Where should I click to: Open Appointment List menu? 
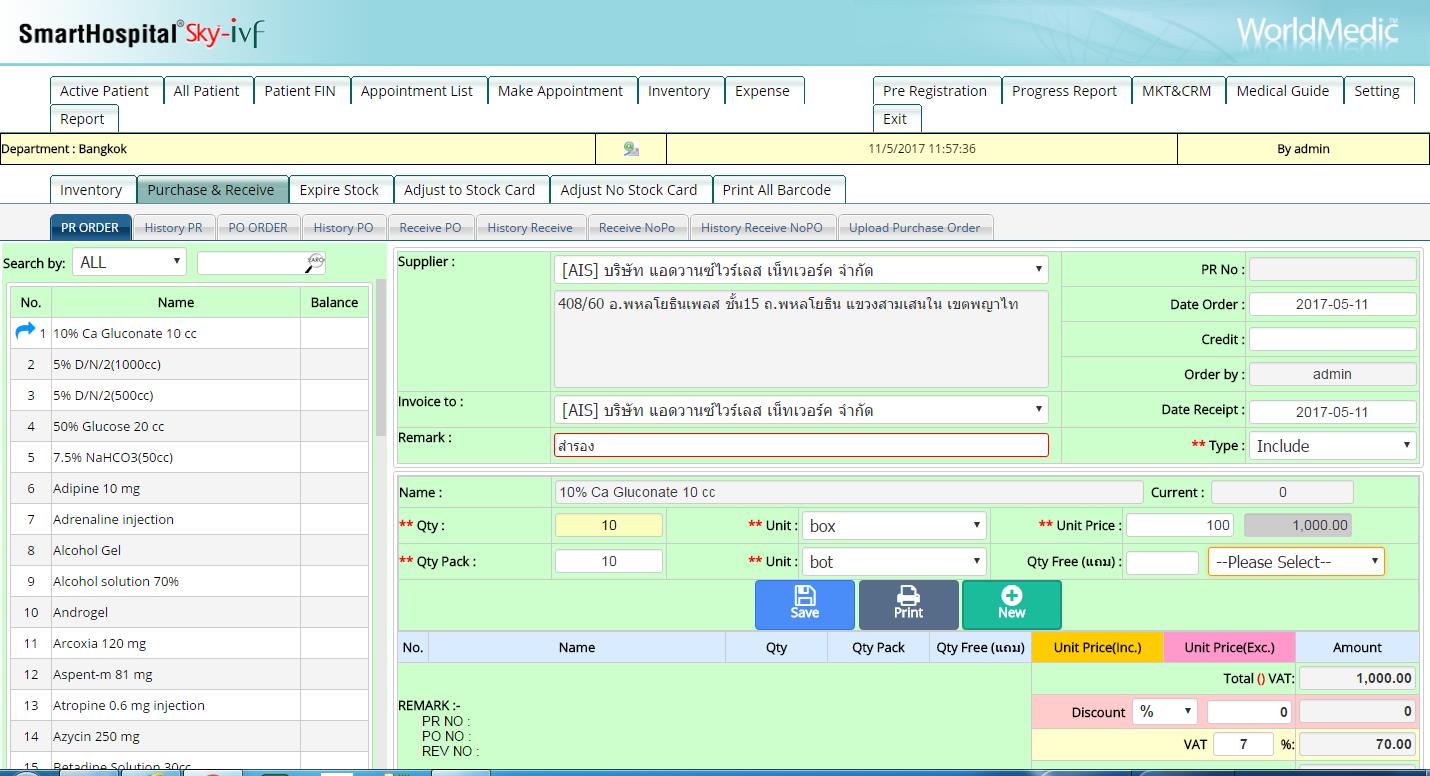[x=417, y=90]
